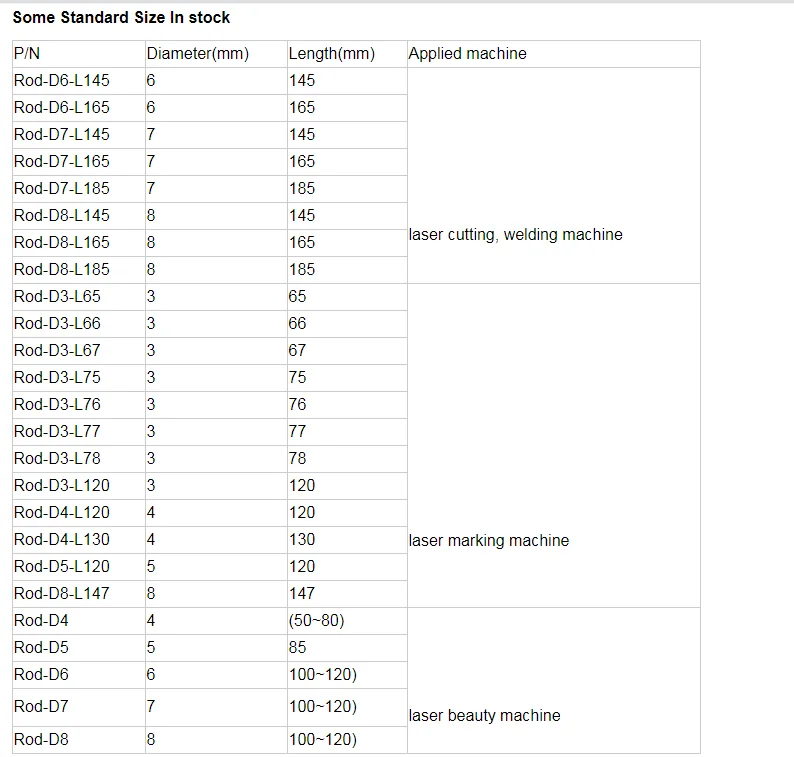Click the laser marking machine text
This screenshot has height=757, width=794.
pos(488,541)
